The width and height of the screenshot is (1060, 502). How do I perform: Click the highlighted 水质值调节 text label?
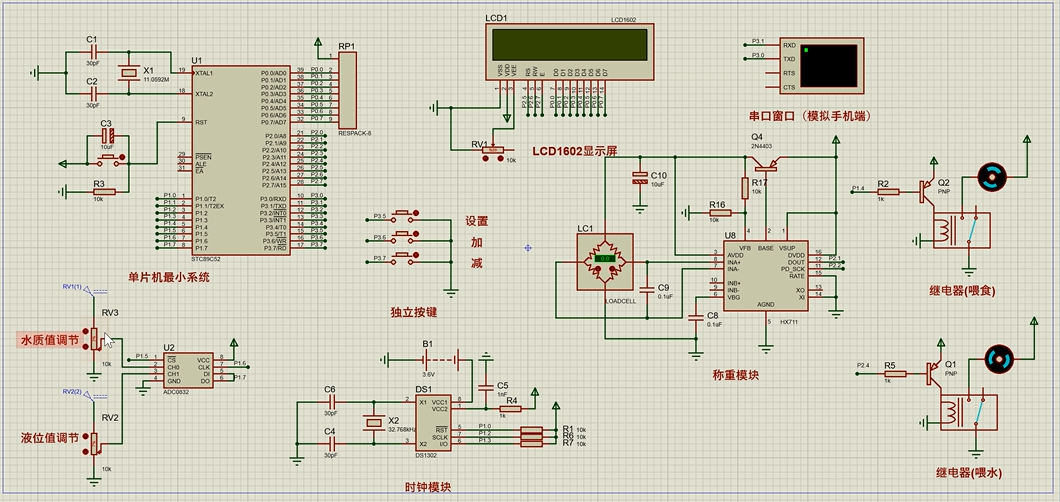(x=48, y=339)
